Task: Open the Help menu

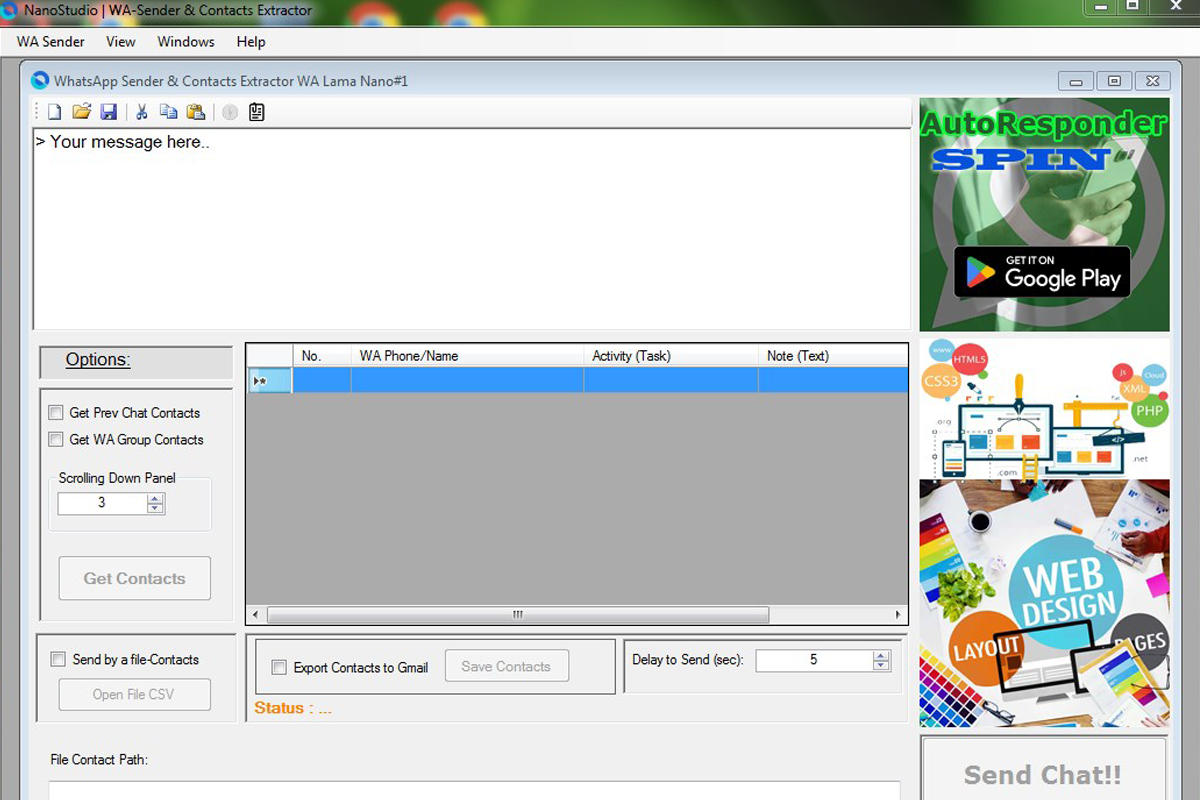Action: (x=251, y=42)
